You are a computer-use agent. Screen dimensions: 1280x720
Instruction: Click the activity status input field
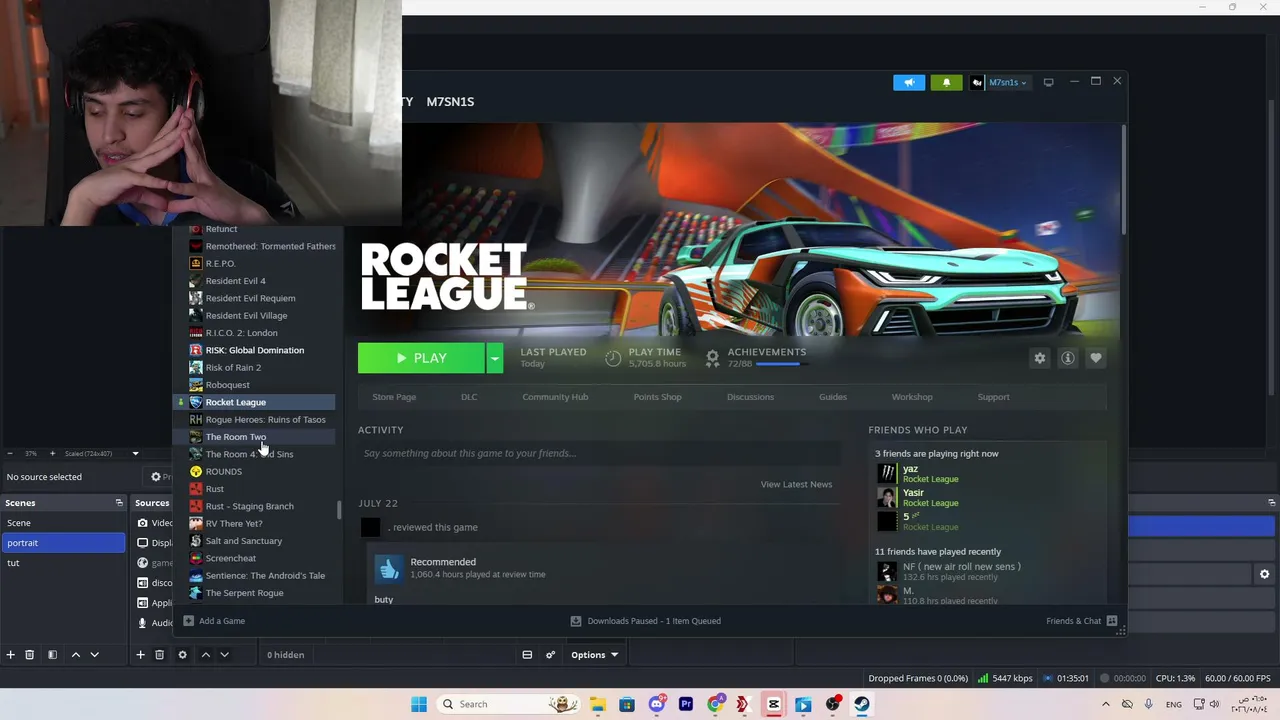tap(598, 453)
